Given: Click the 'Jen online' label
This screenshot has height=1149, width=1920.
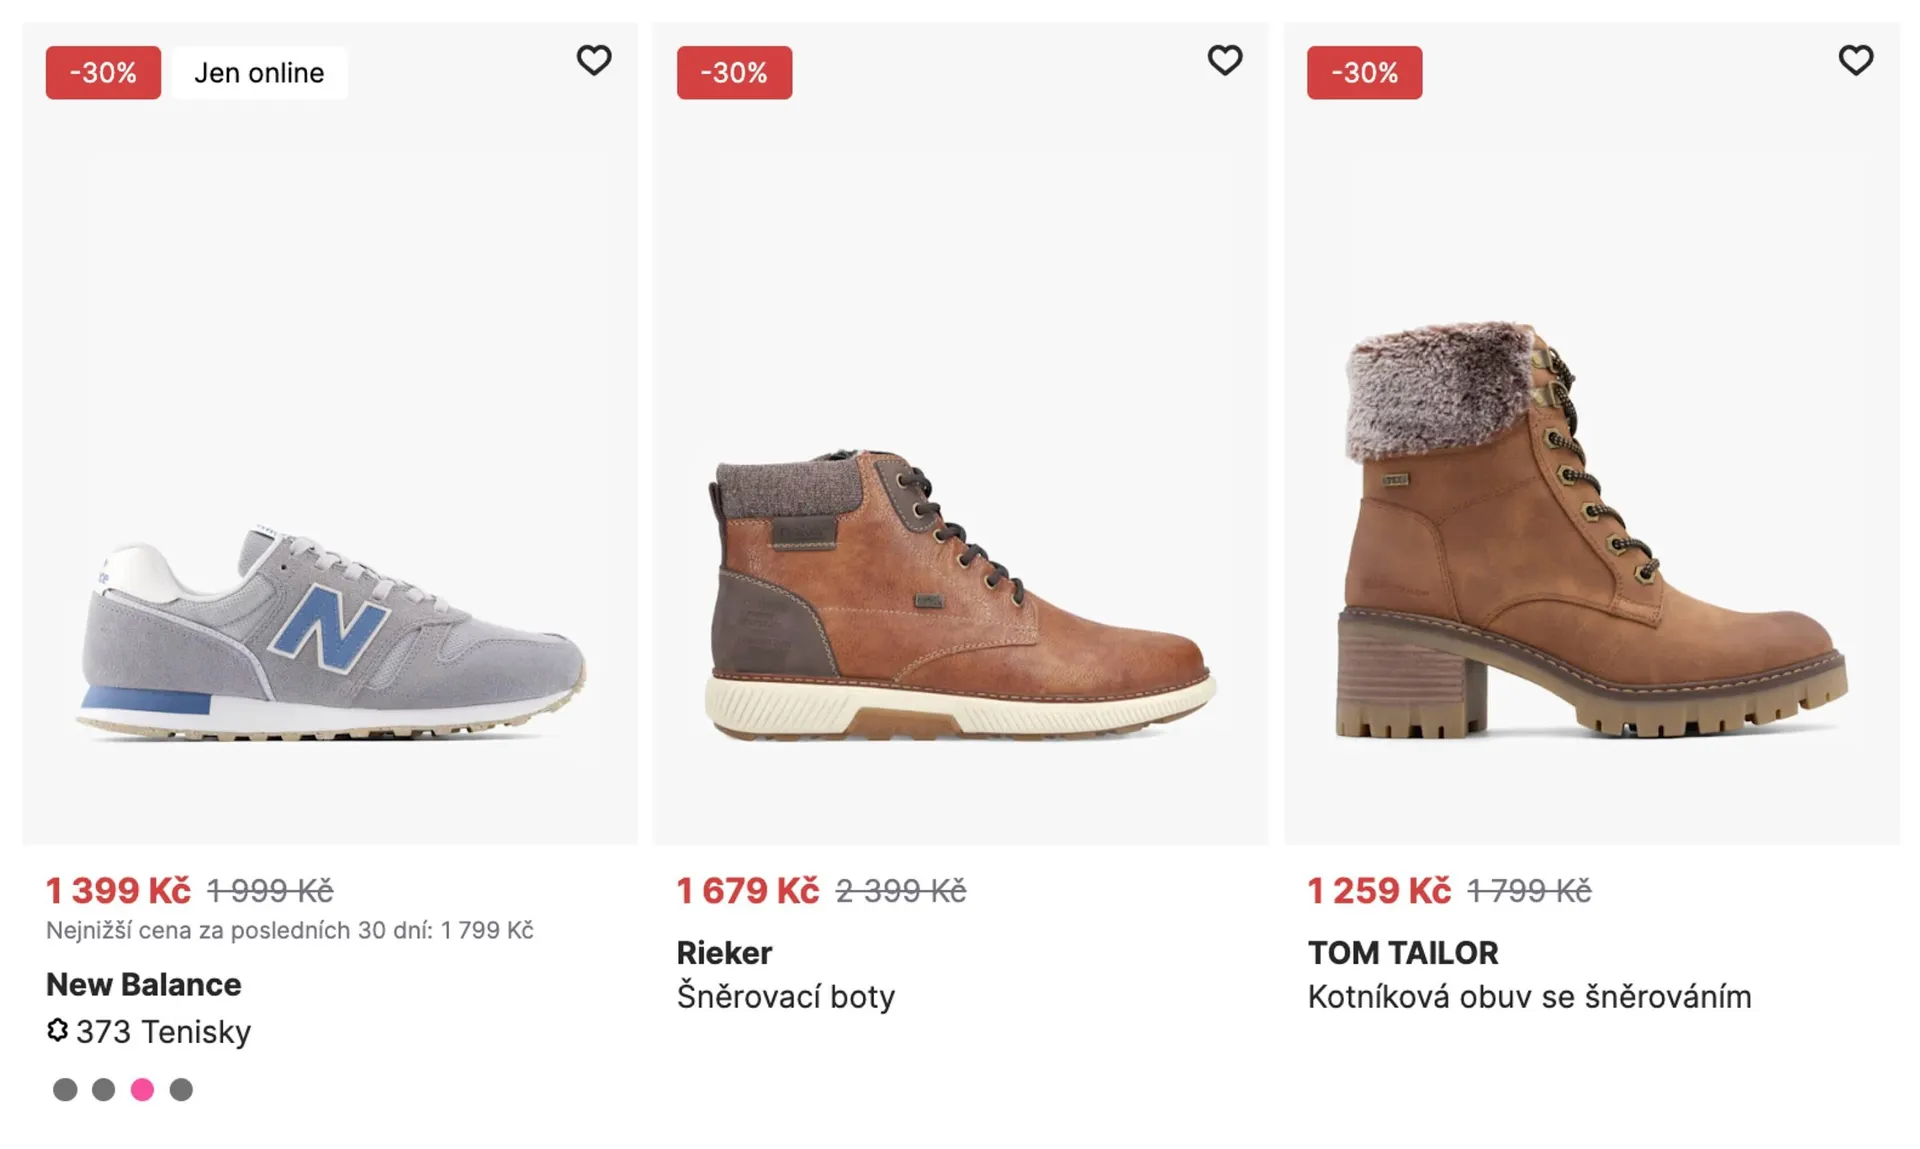Looking at the screenshot, I should [259, 73].
